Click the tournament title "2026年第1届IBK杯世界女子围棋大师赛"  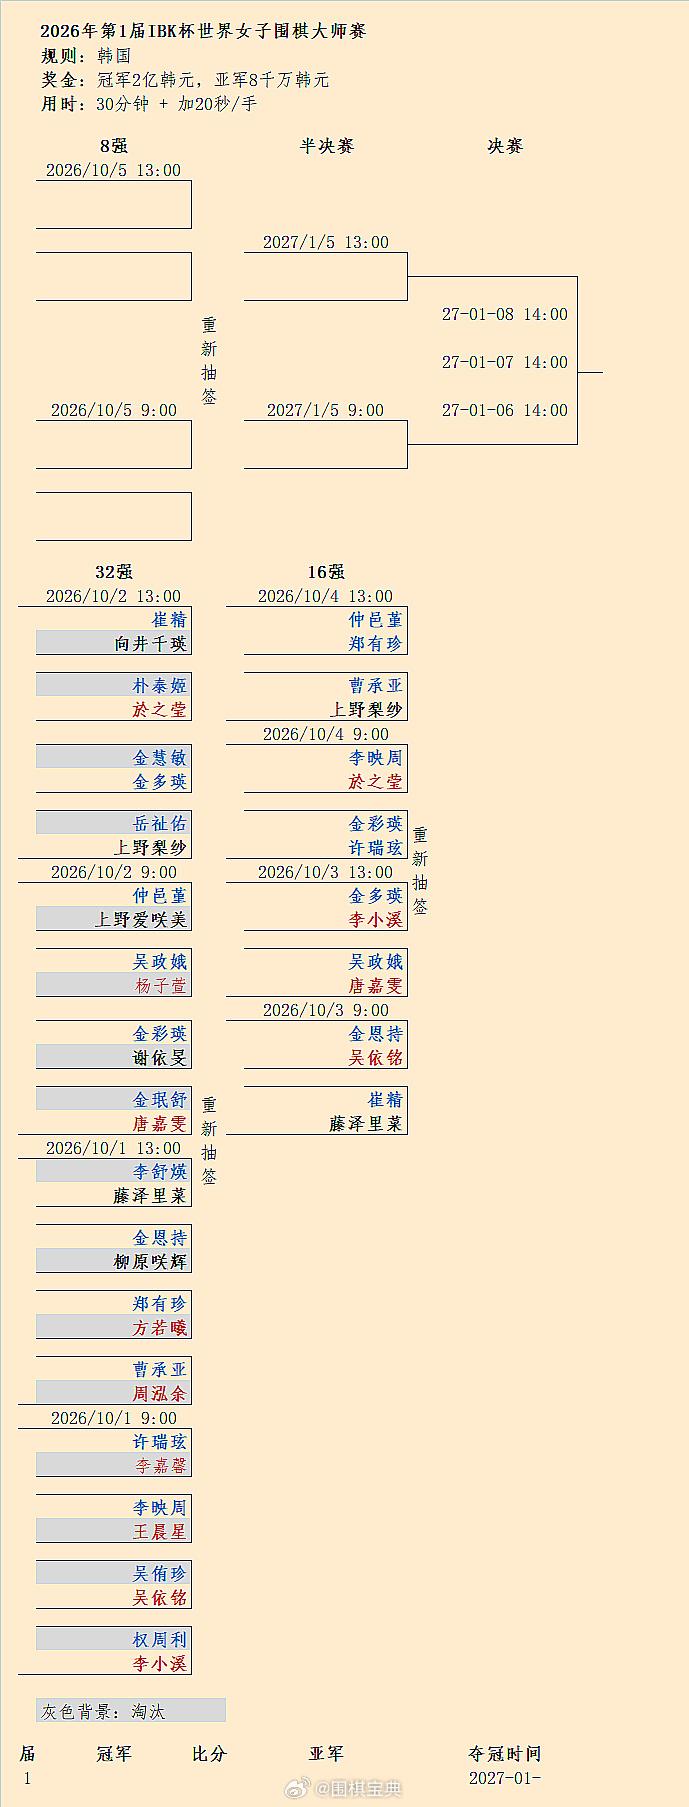[x=203, y=31]
